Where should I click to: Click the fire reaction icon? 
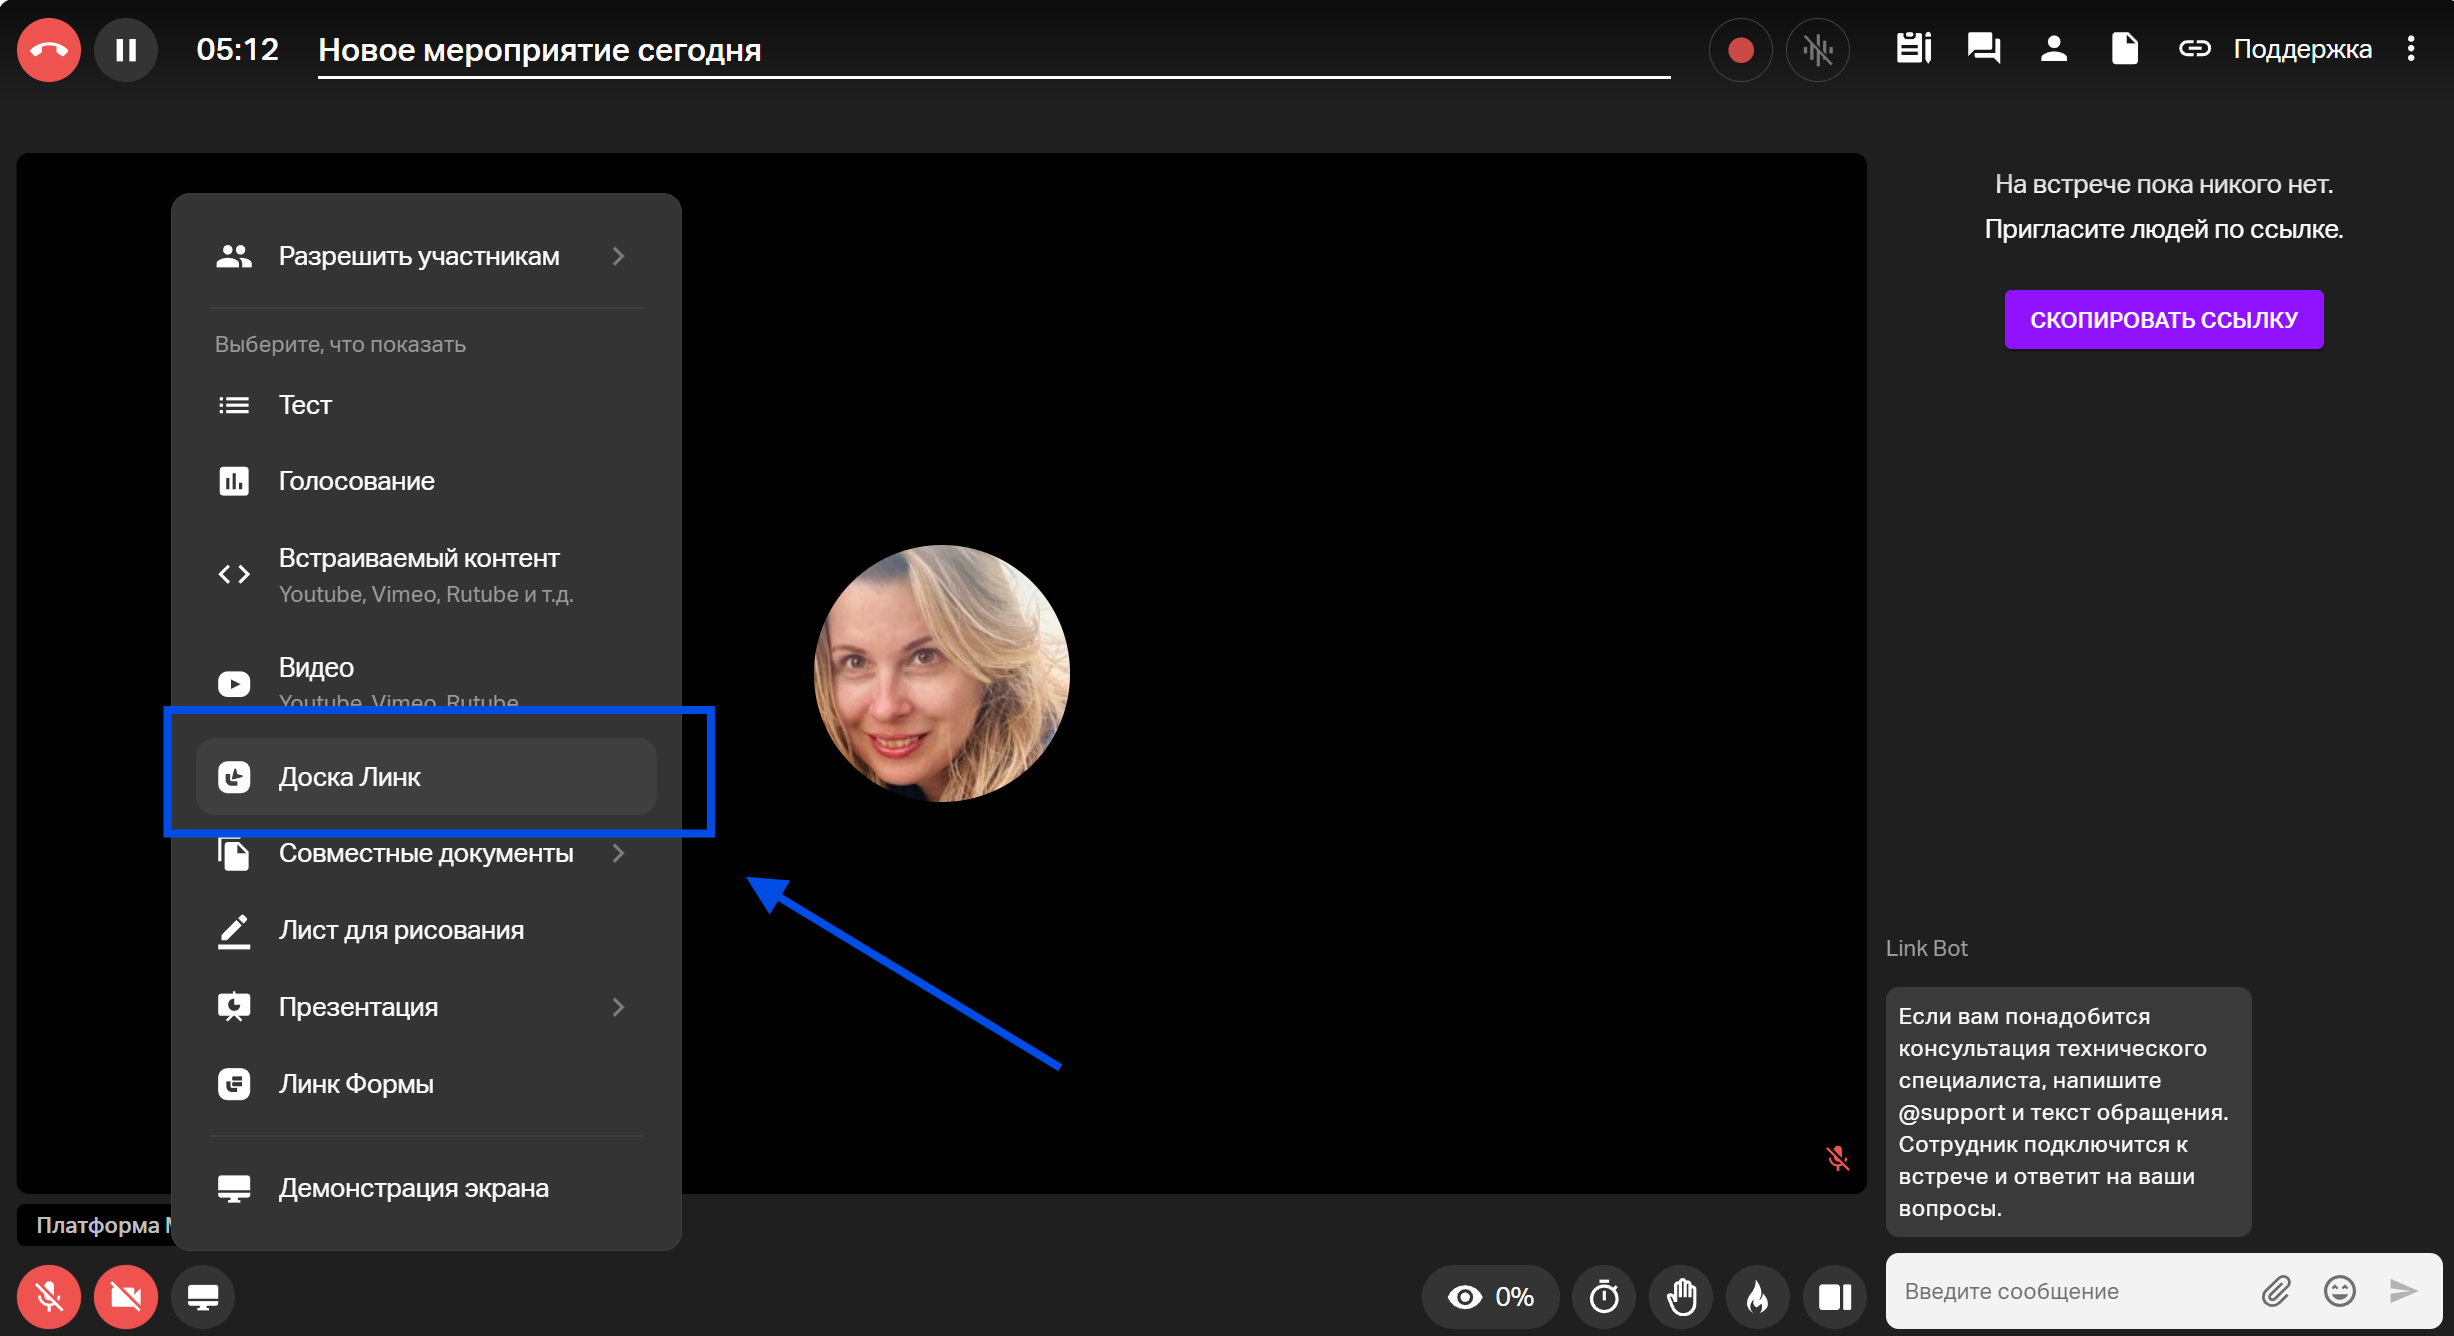(1757, 1297)
